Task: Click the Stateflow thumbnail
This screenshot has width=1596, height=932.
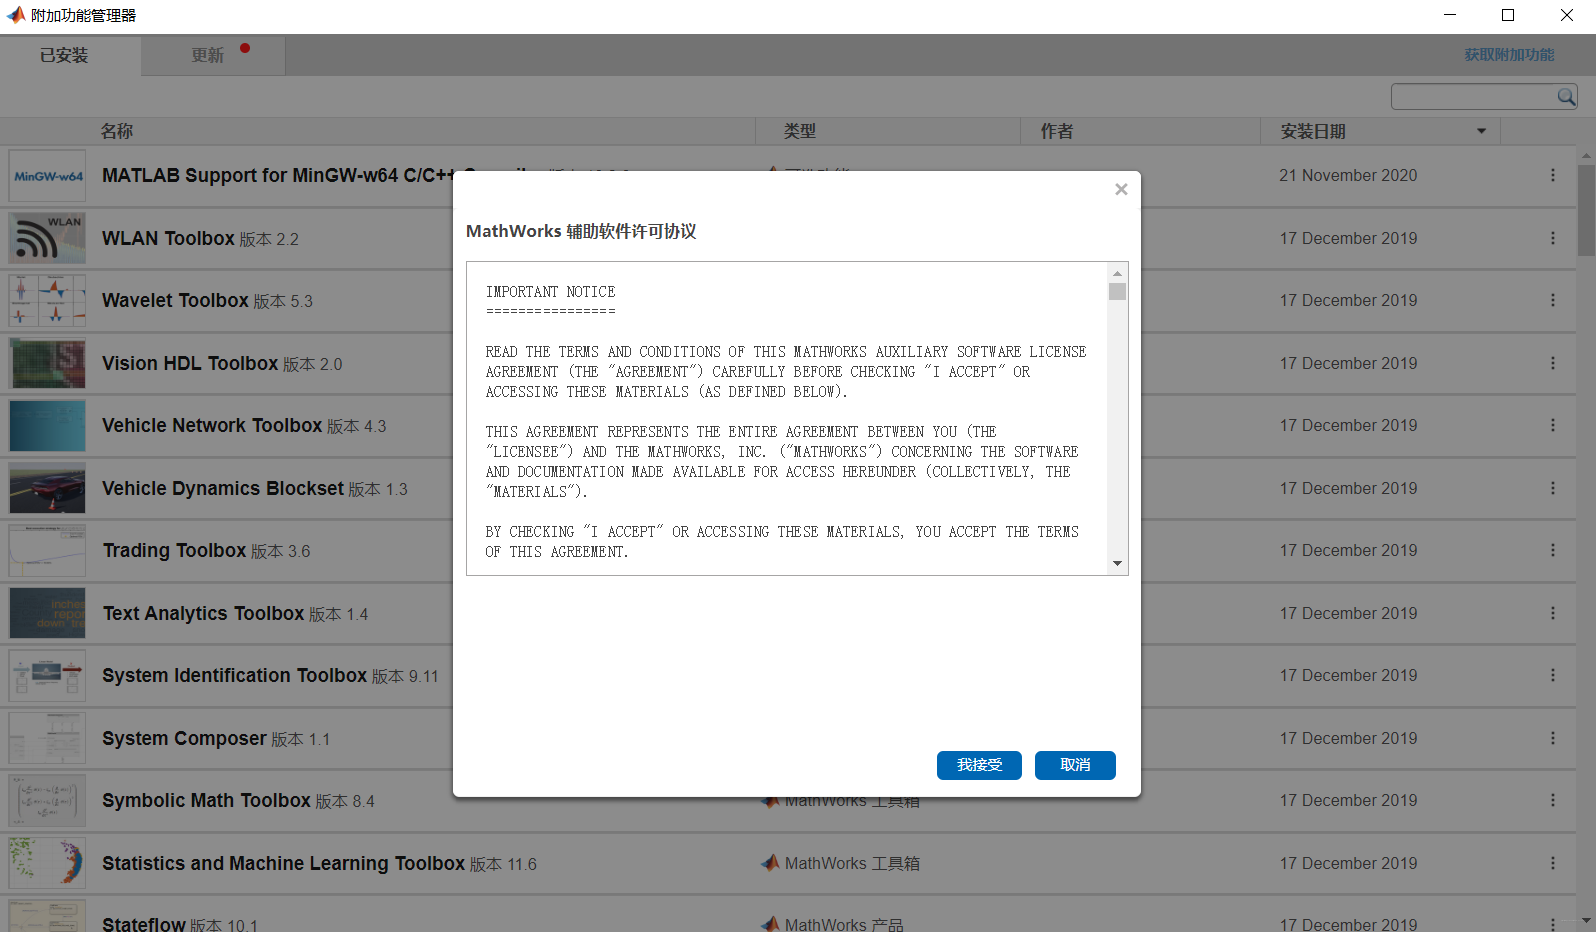Action: (47, 916)
